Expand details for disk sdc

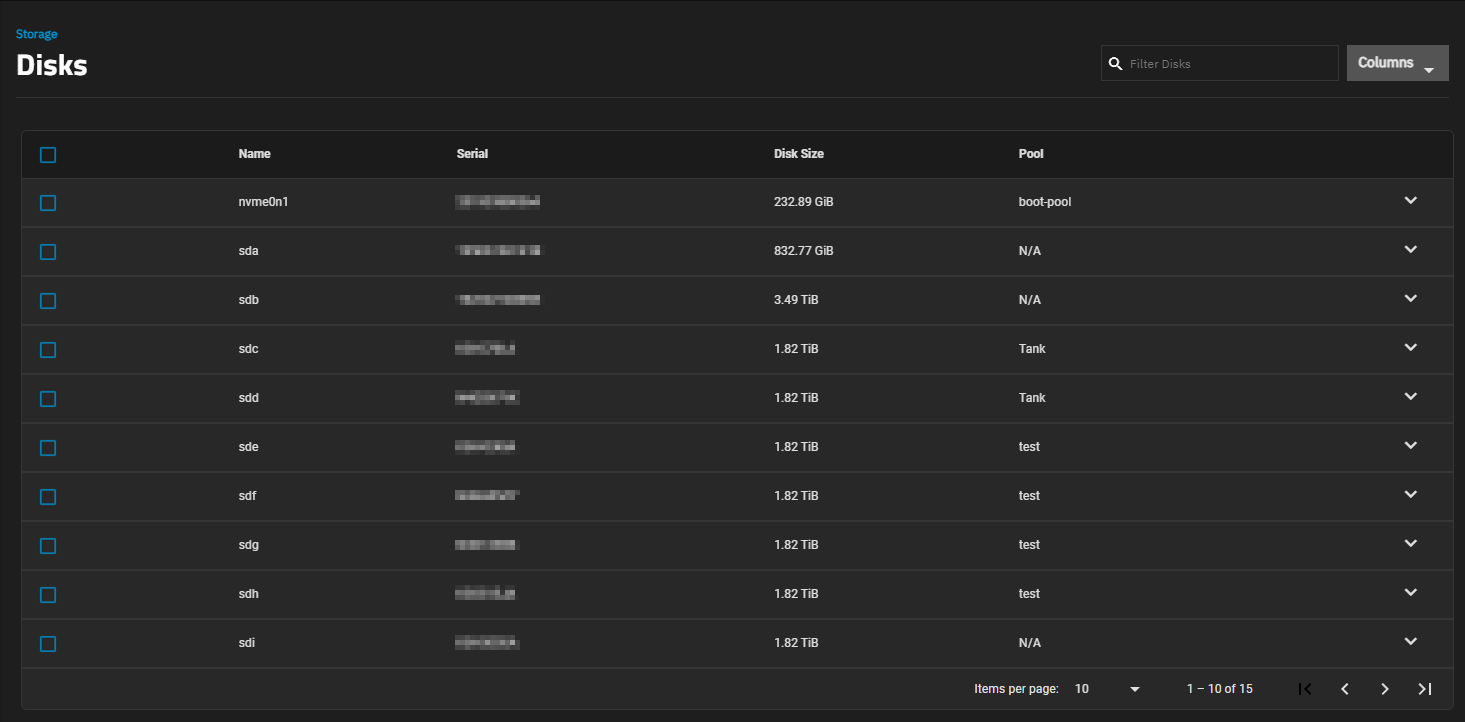[x=1410, y=348]
